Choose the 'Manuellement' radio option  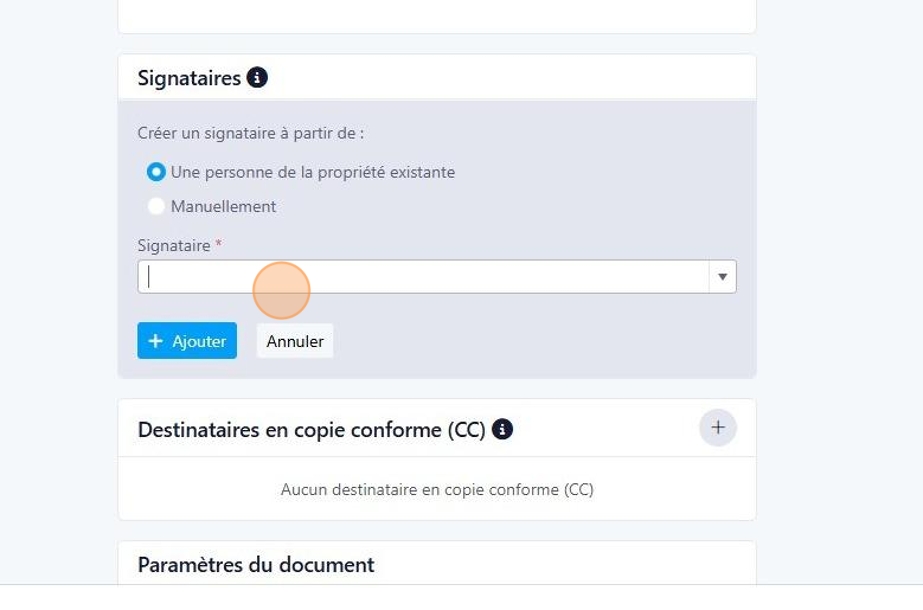click(156, 206)
